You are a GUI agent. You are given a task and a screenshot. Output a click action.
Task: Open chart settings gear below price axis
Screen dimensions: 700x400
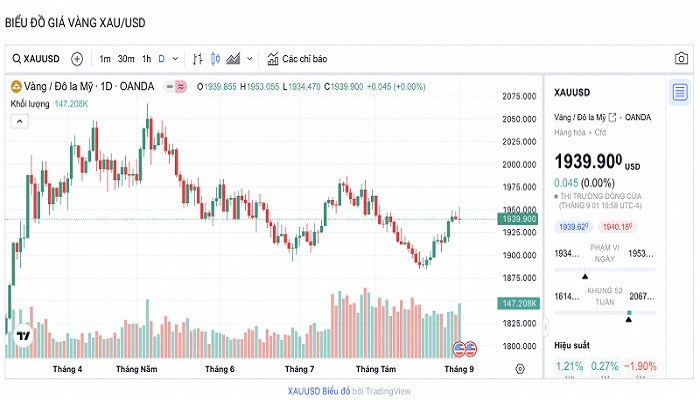pos(519,369)
